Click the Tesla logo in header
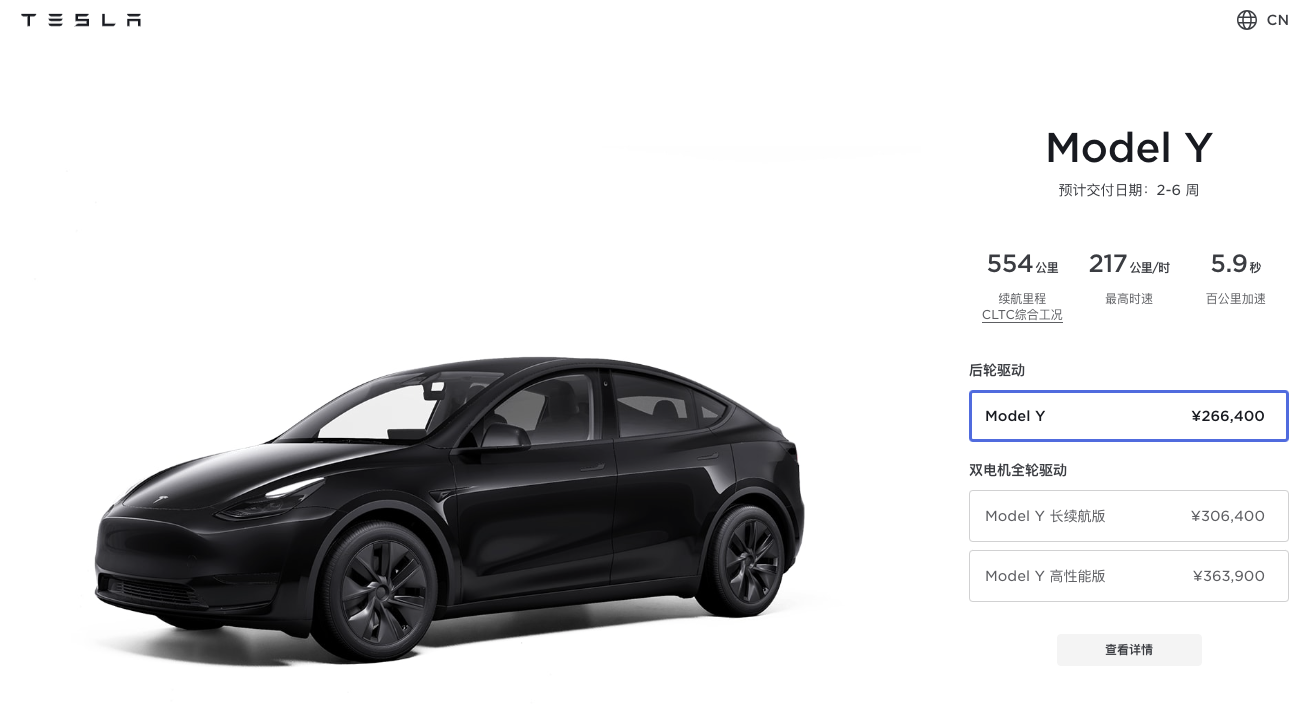 (x=81, y=20)
